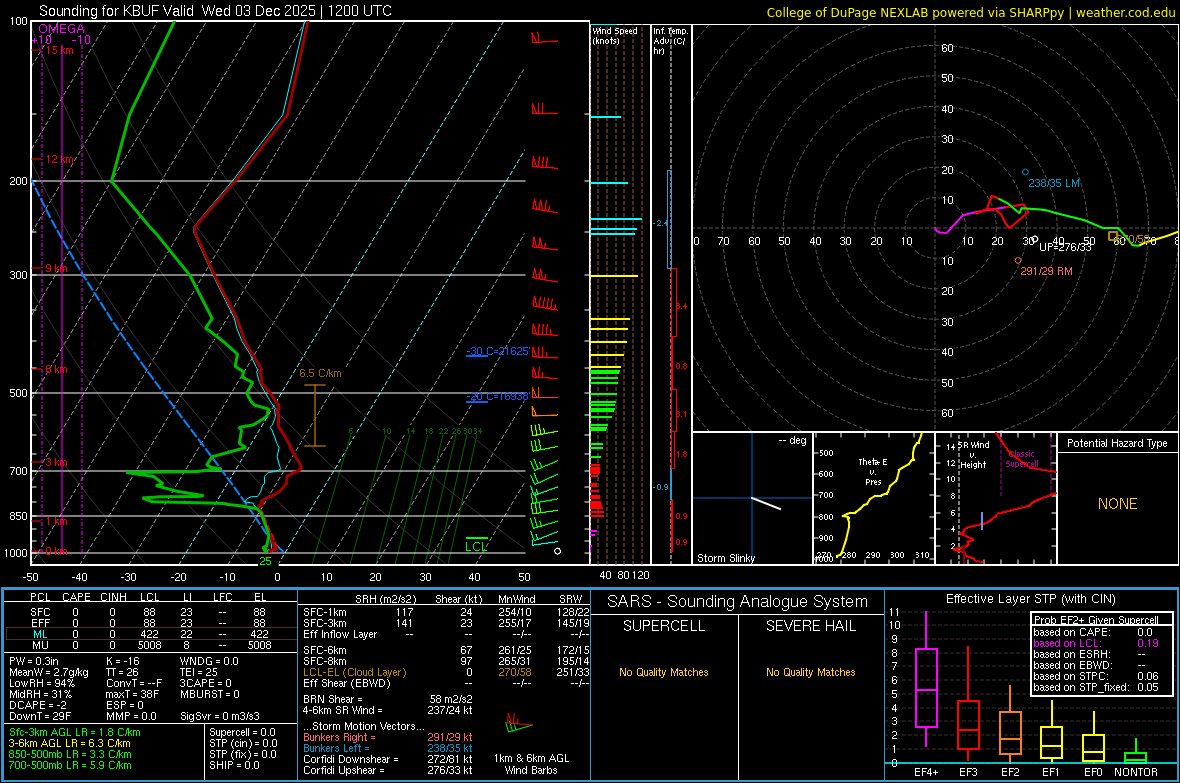Click the red Bunkers right-mover circle marker

pos(1018,260)
